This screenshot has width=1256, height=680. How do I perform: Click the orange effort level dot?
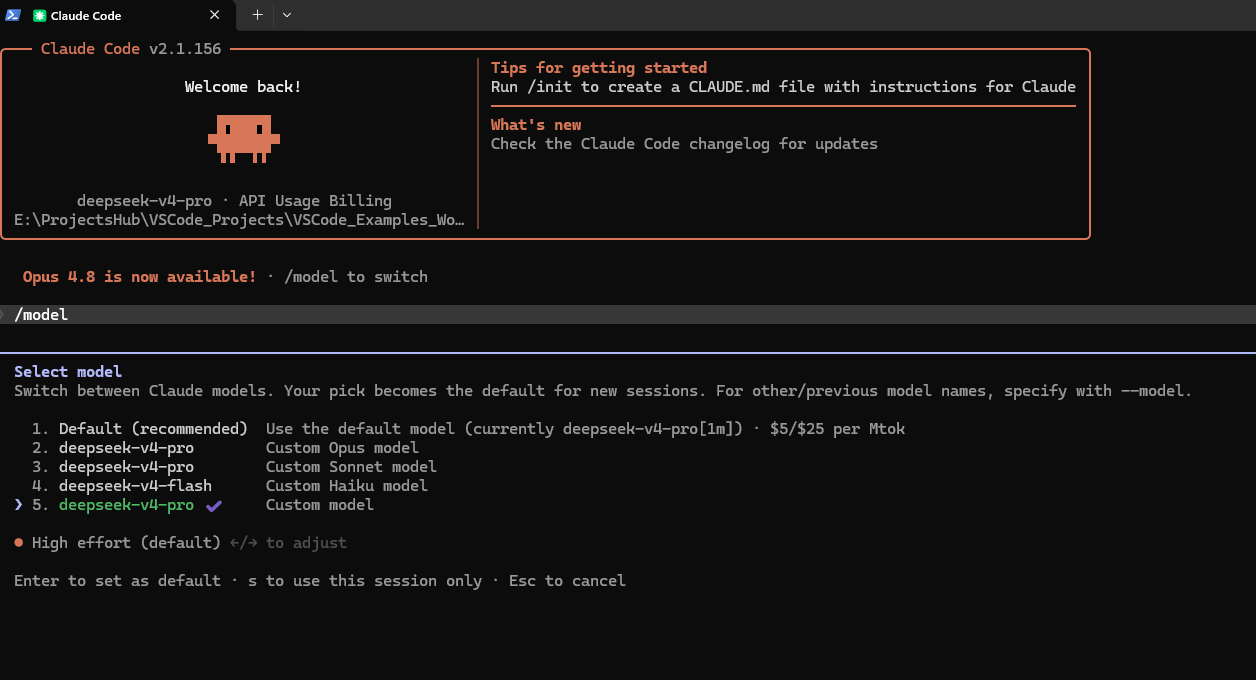[x=19, y=542]
